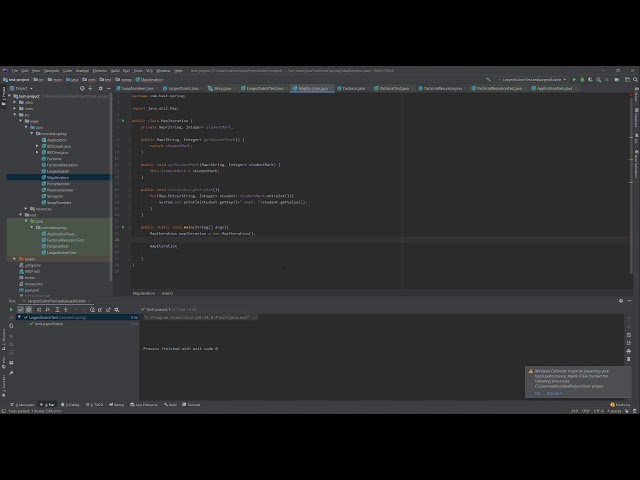This screenshot has height=480, width=640.
Task: Open the Spring tool window
Action: [x=117, y=404]
